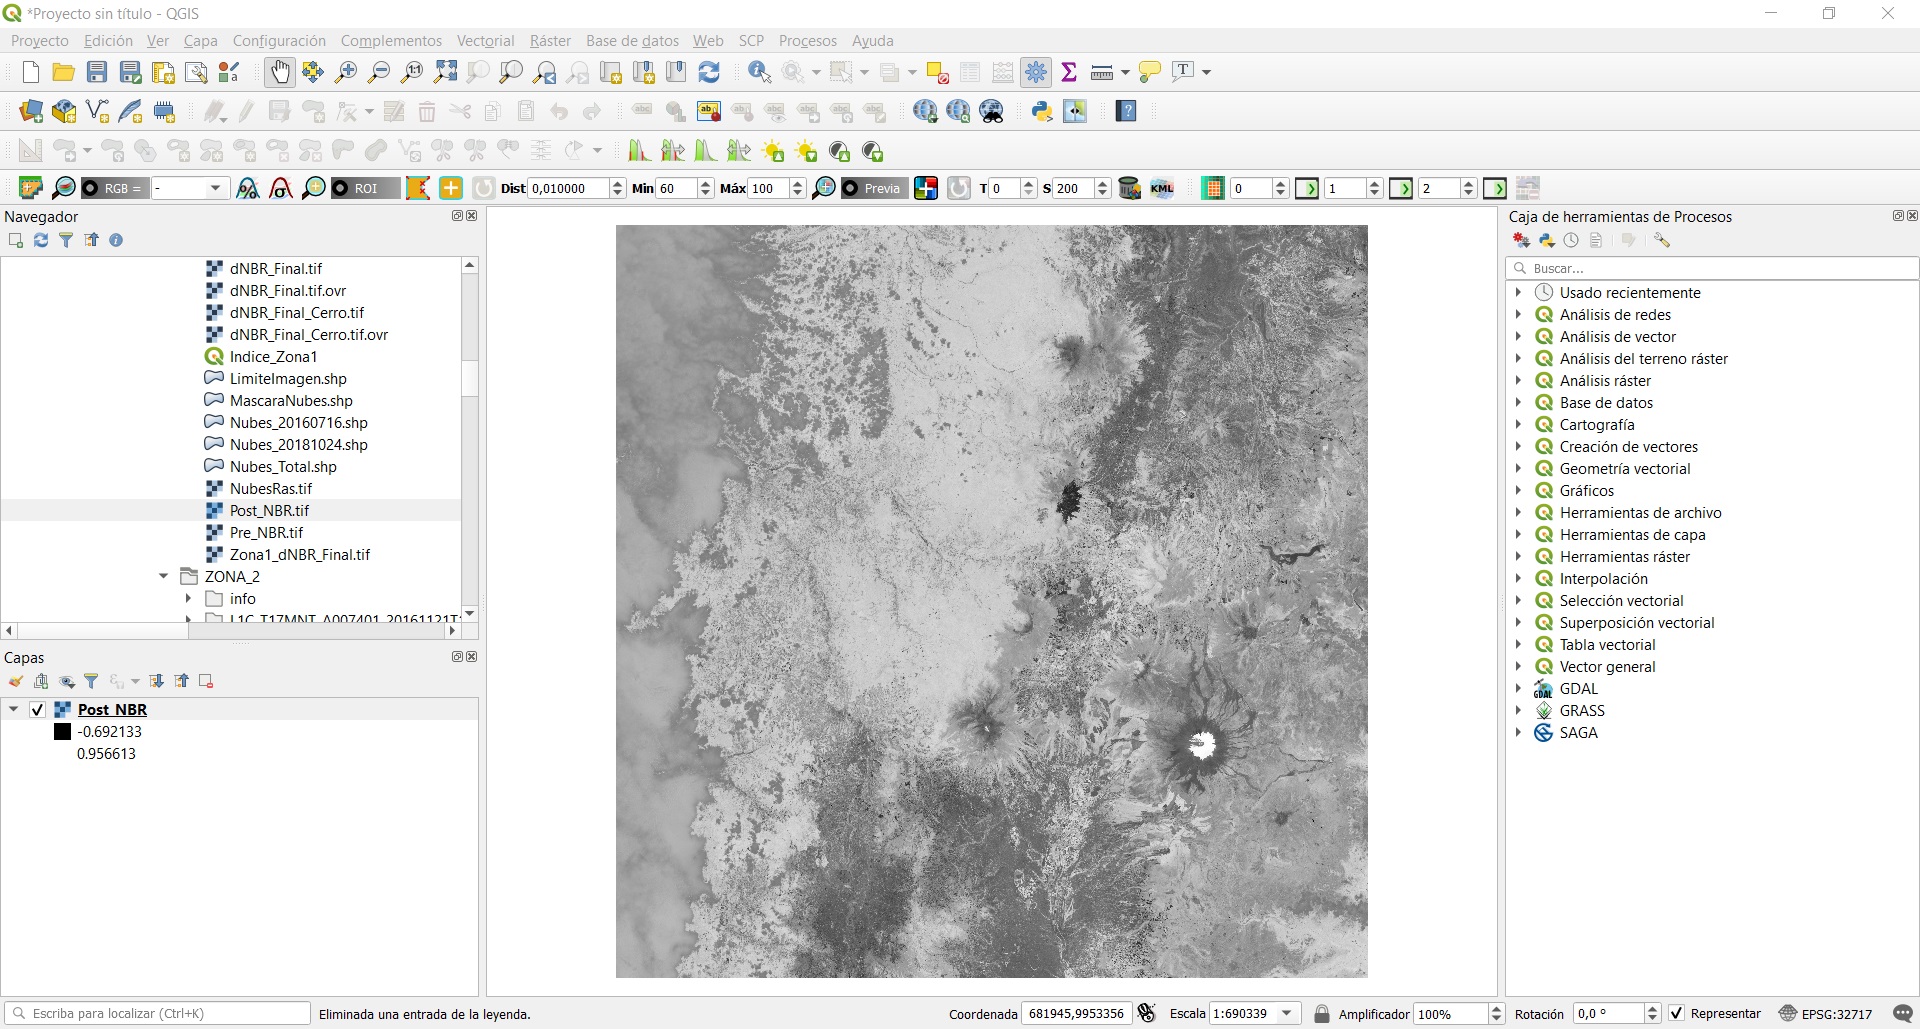Screen dimensions: 1920x1029
Task: Click the Zoom In magnifier tool
Action: point(346,72)
